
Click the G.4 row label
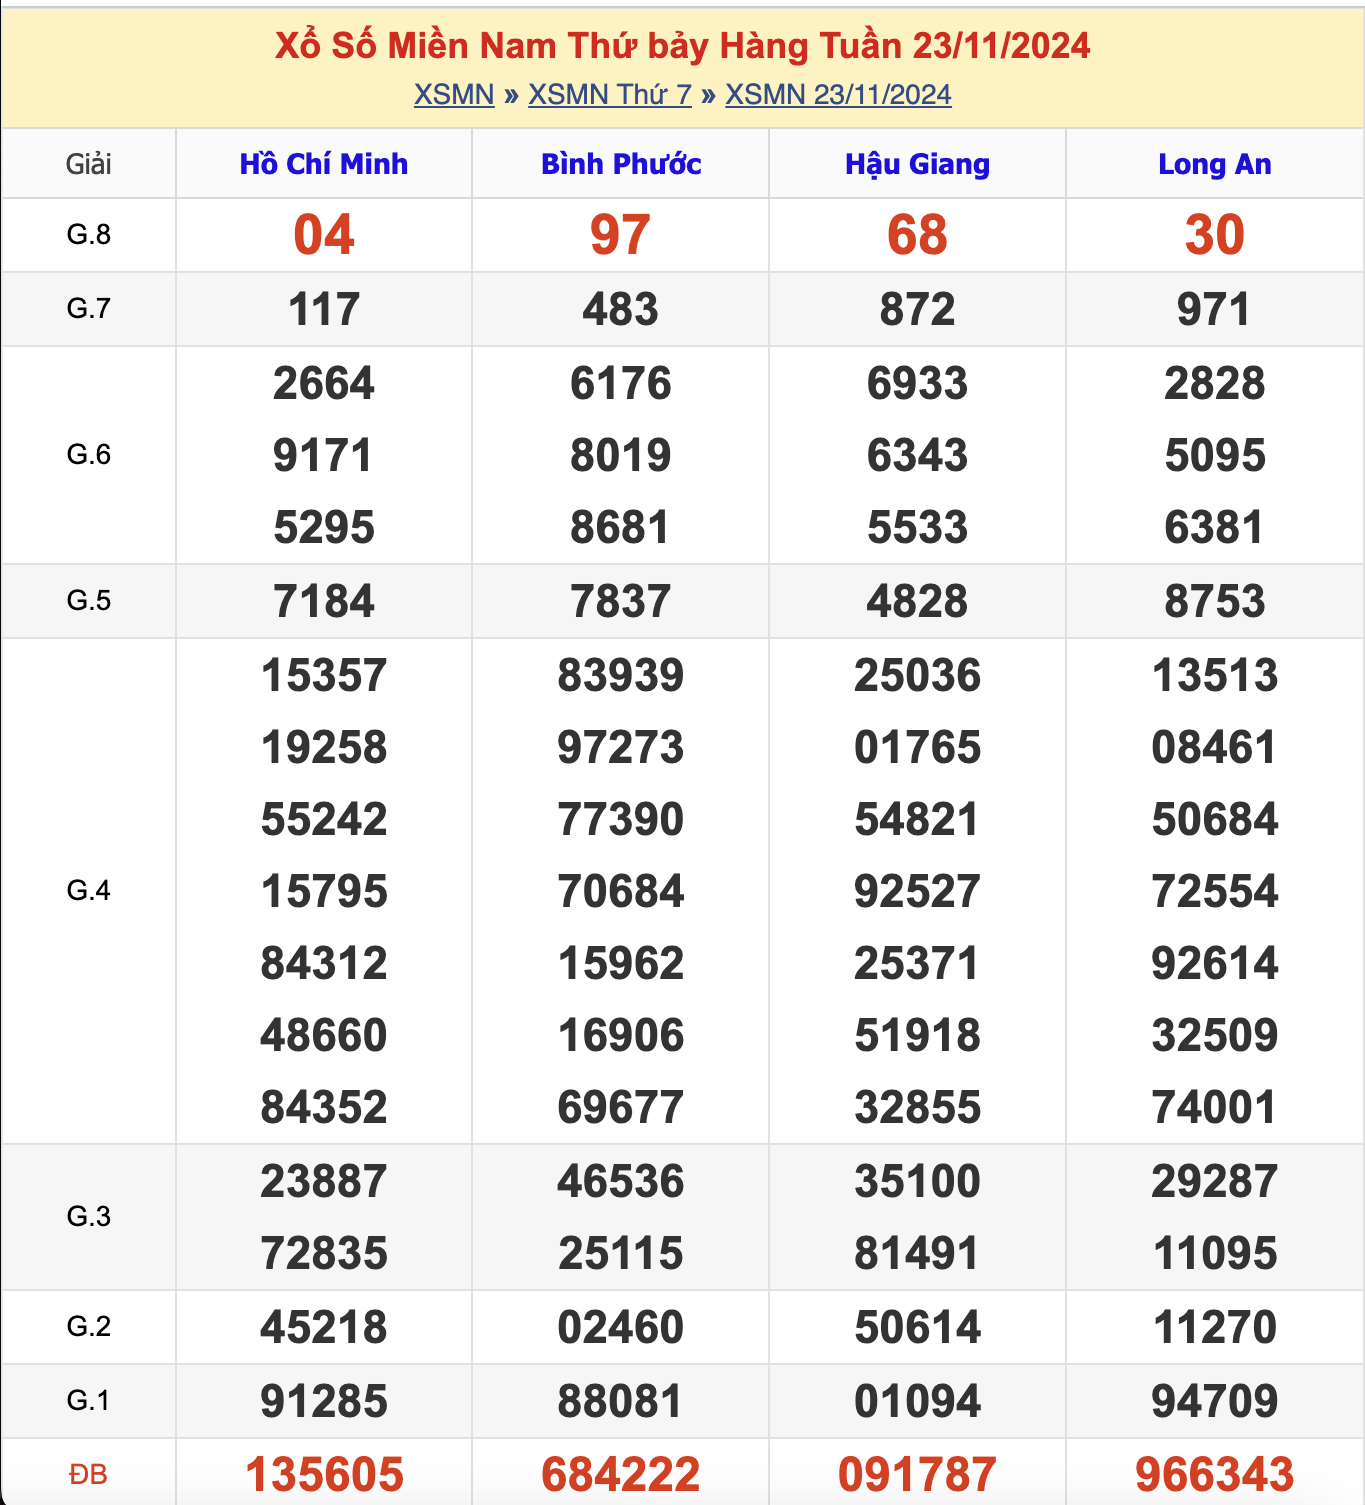point(89,891)
